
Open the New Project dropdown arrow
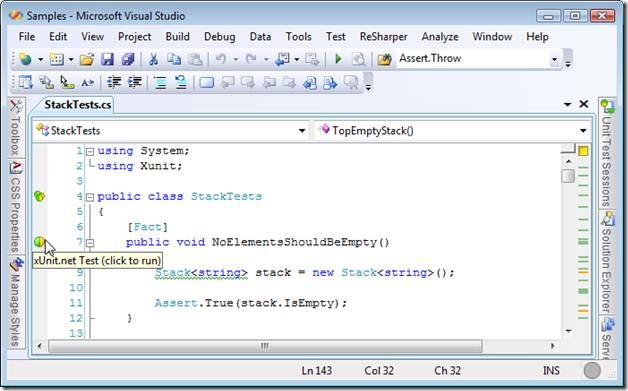point(40,60)
